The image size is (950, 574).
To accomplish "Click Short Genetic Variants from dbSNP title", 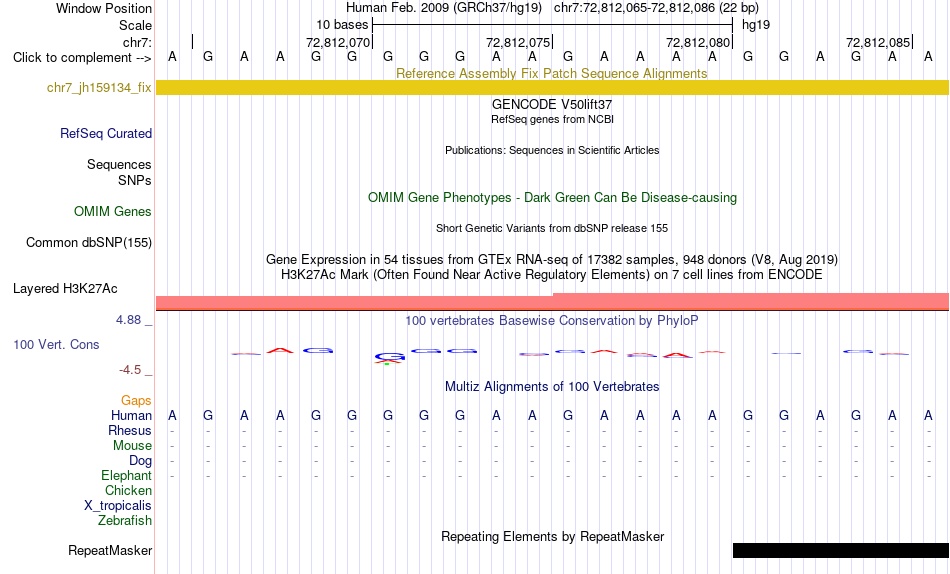I will point(552,229).
